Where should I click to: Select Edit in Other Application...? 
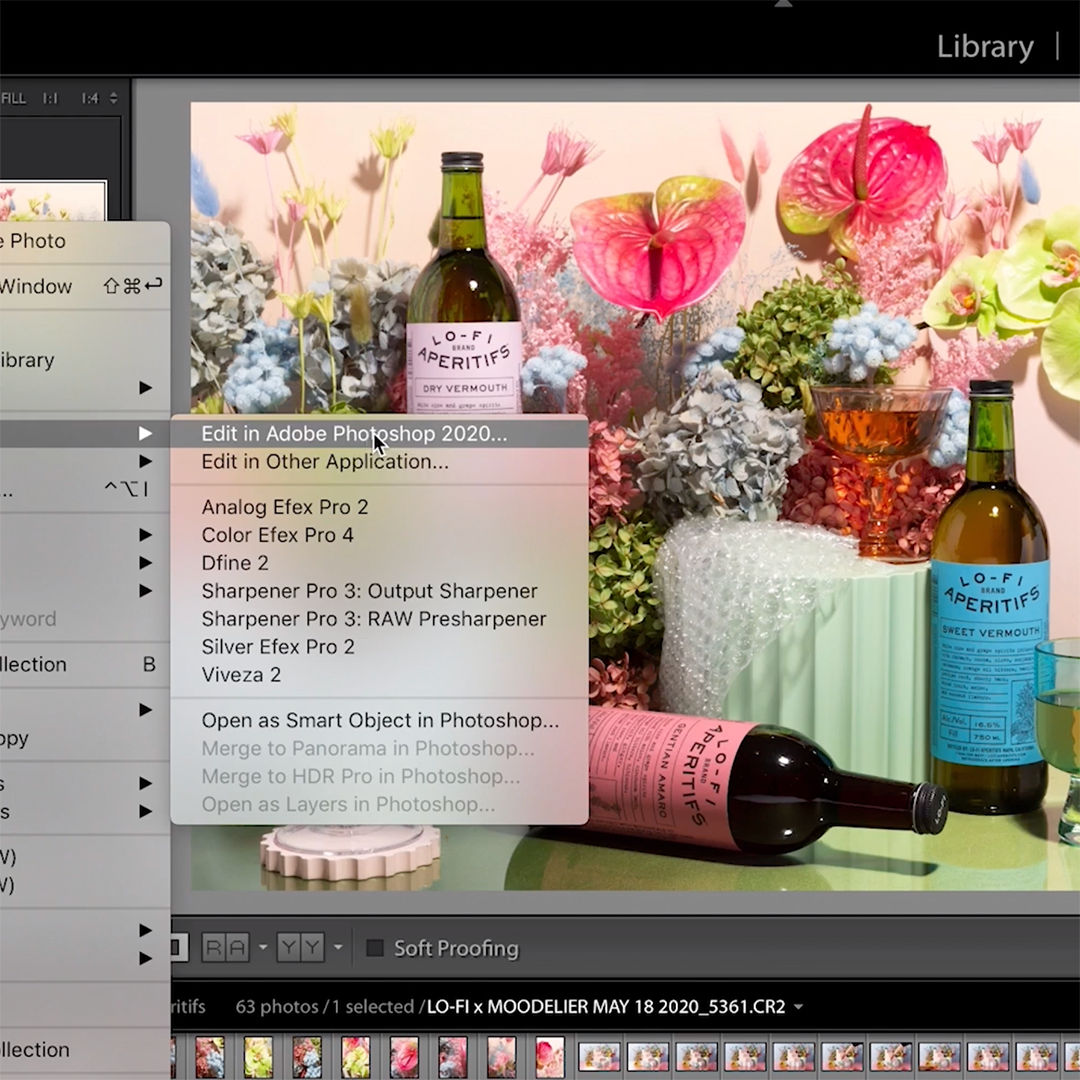tap(380, 461)
